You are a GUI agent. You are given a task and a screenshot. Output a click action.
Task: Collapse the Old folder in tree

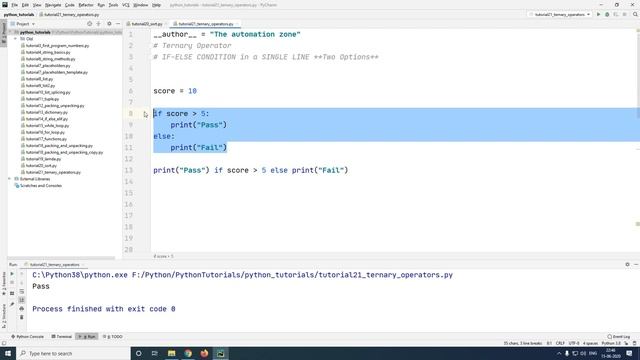point(16,39)
